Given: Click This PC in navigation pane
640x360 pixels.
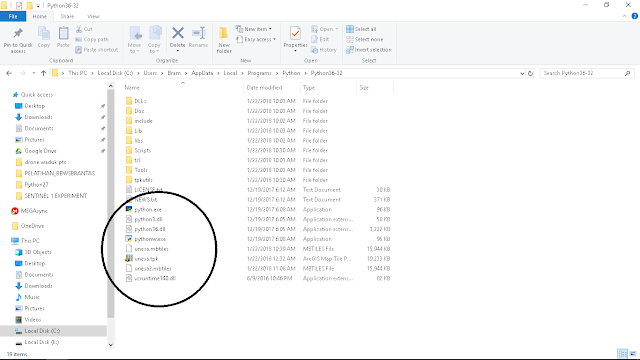Looking at the screenshot, I should (x=30, y=241).
